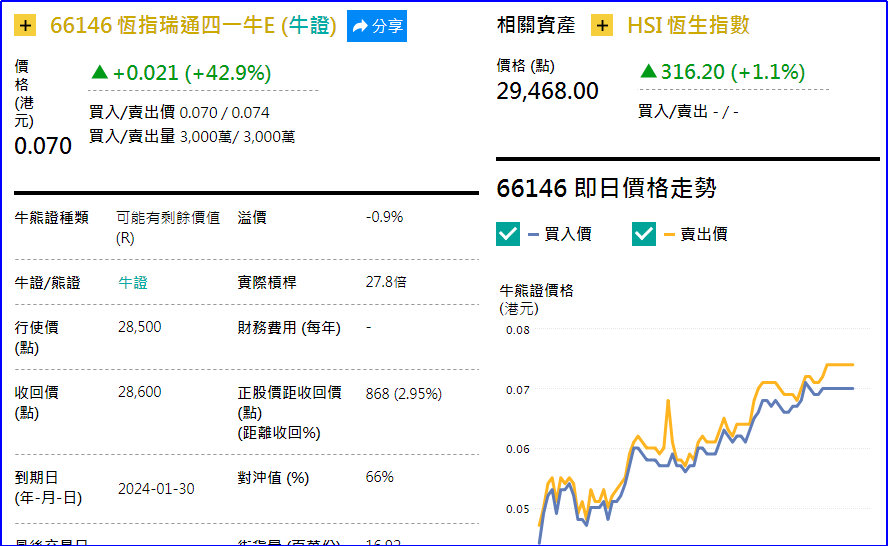The width and height of the screenshot is (888, 546).
Task: Select HSI change 316.20 (+1.1%)
Action: click(x=723, y=72)
